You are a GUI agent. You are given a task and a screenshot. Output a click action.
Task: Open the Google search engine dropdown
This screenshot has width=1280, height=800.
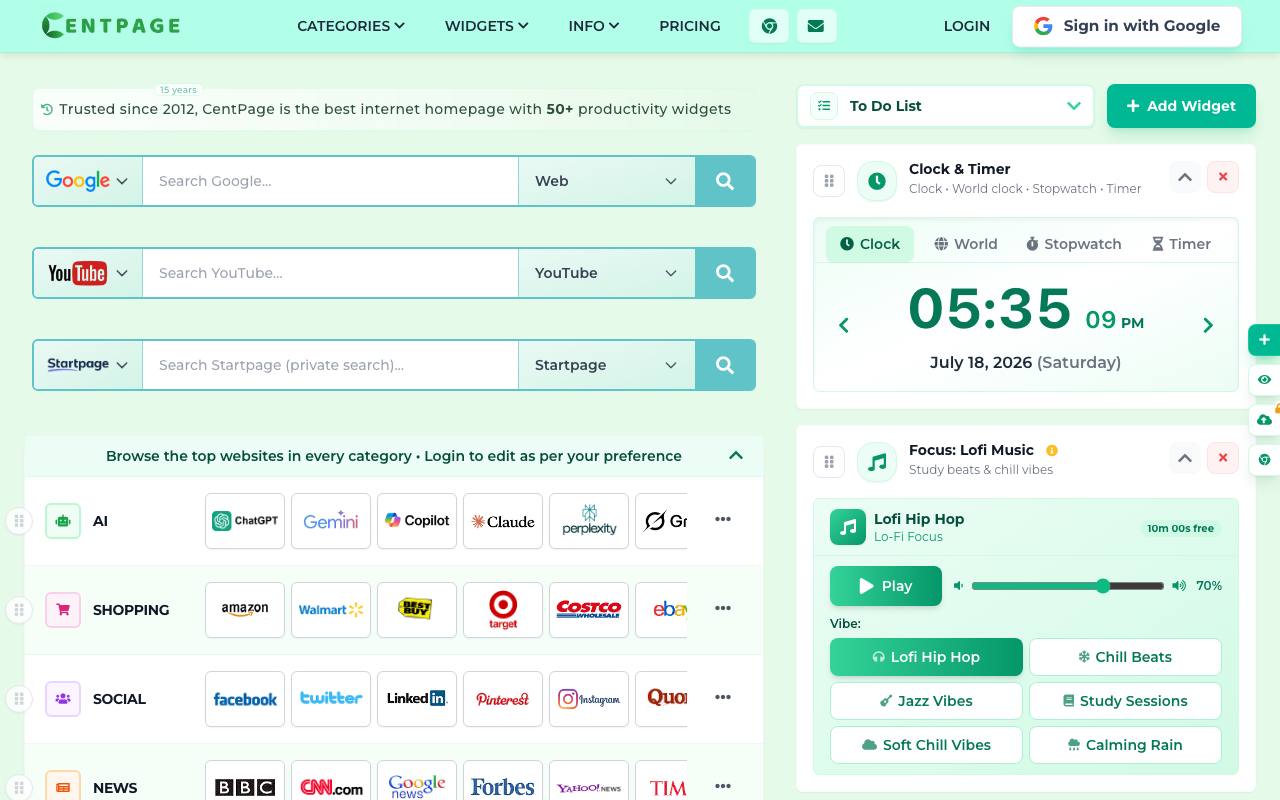[x=88, y=181]
